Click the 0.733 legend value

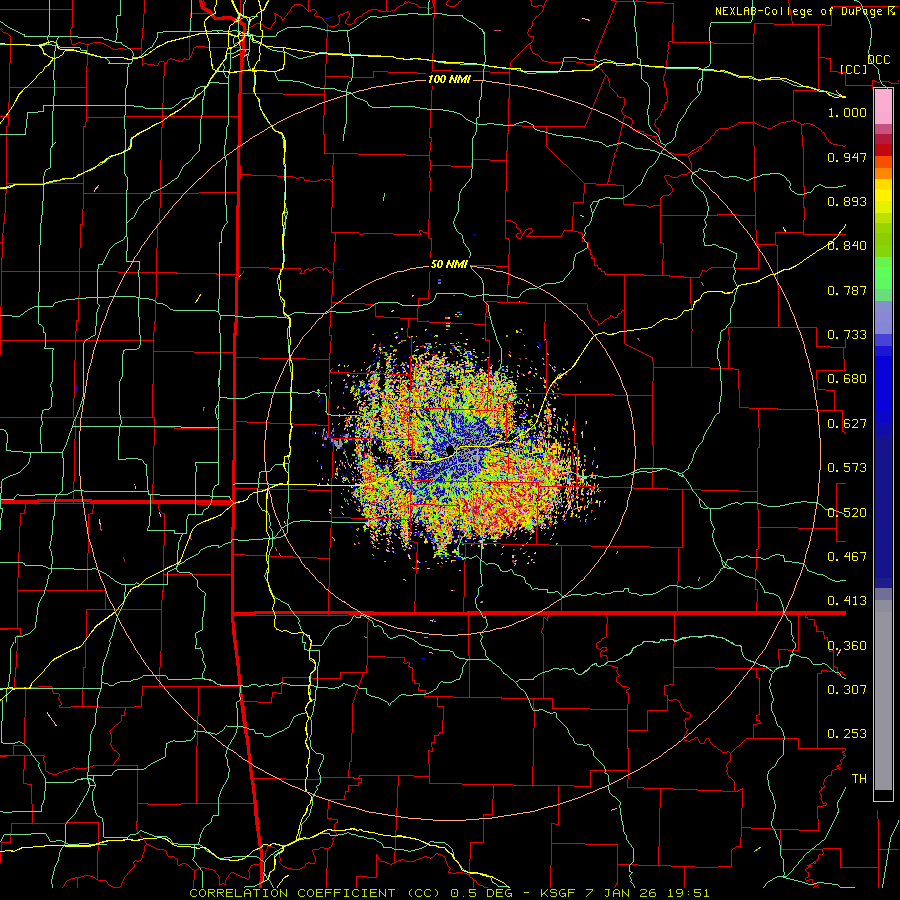click(x=847, y=335)
